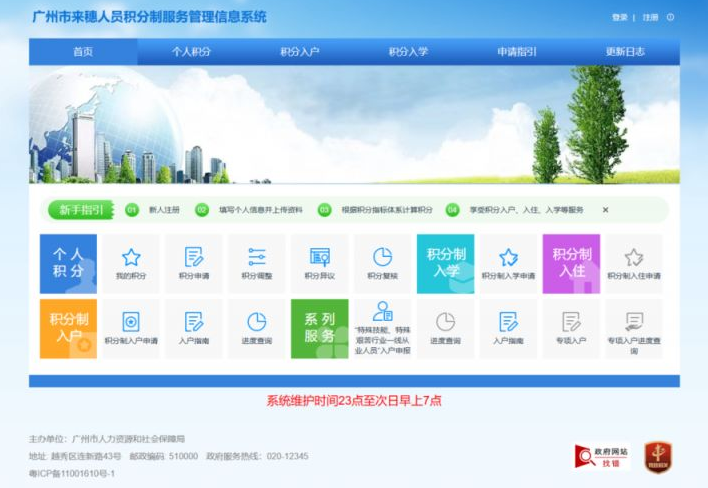Open the 积分制入住申请 icon
Screen dimensions: 708x488
(x=634, y=258)
